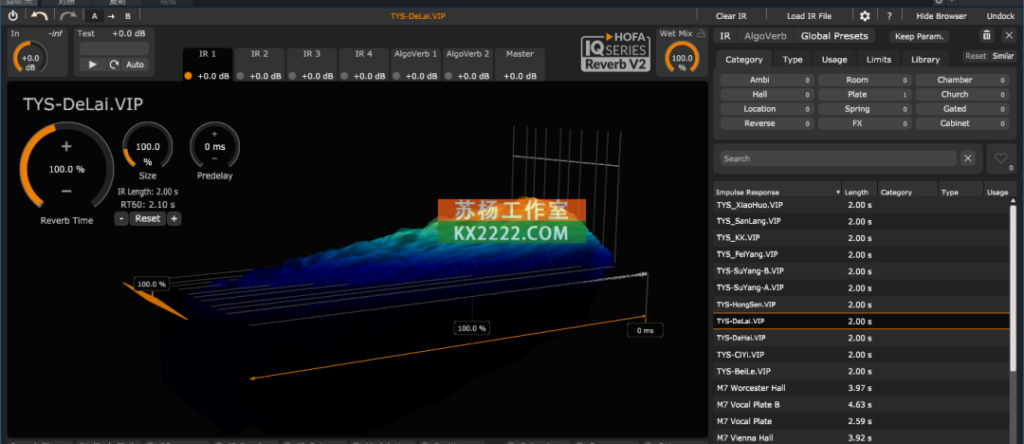Toggle the Hall category filter
This screenshot has height=444, width=1024.
(x=767, y=94)
